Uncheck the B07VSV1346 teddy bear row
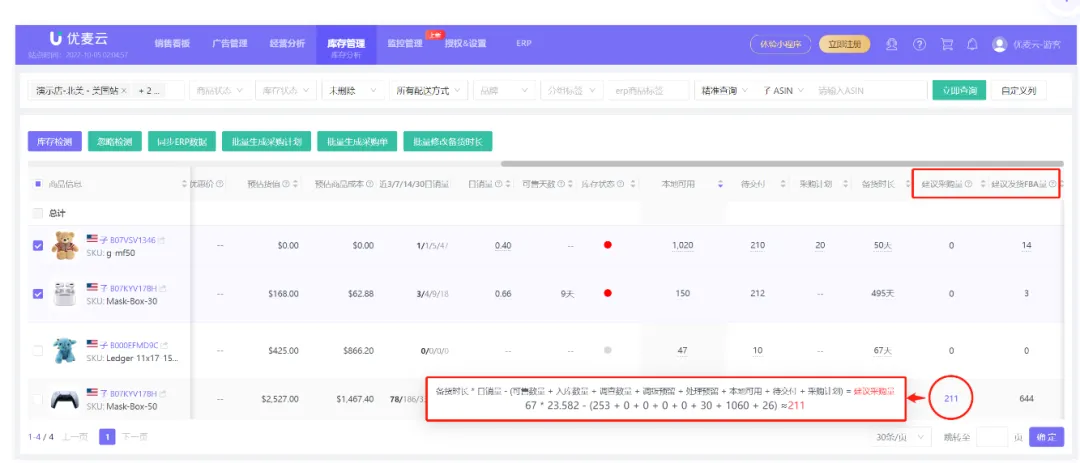1080x463 pixels. 38,245
